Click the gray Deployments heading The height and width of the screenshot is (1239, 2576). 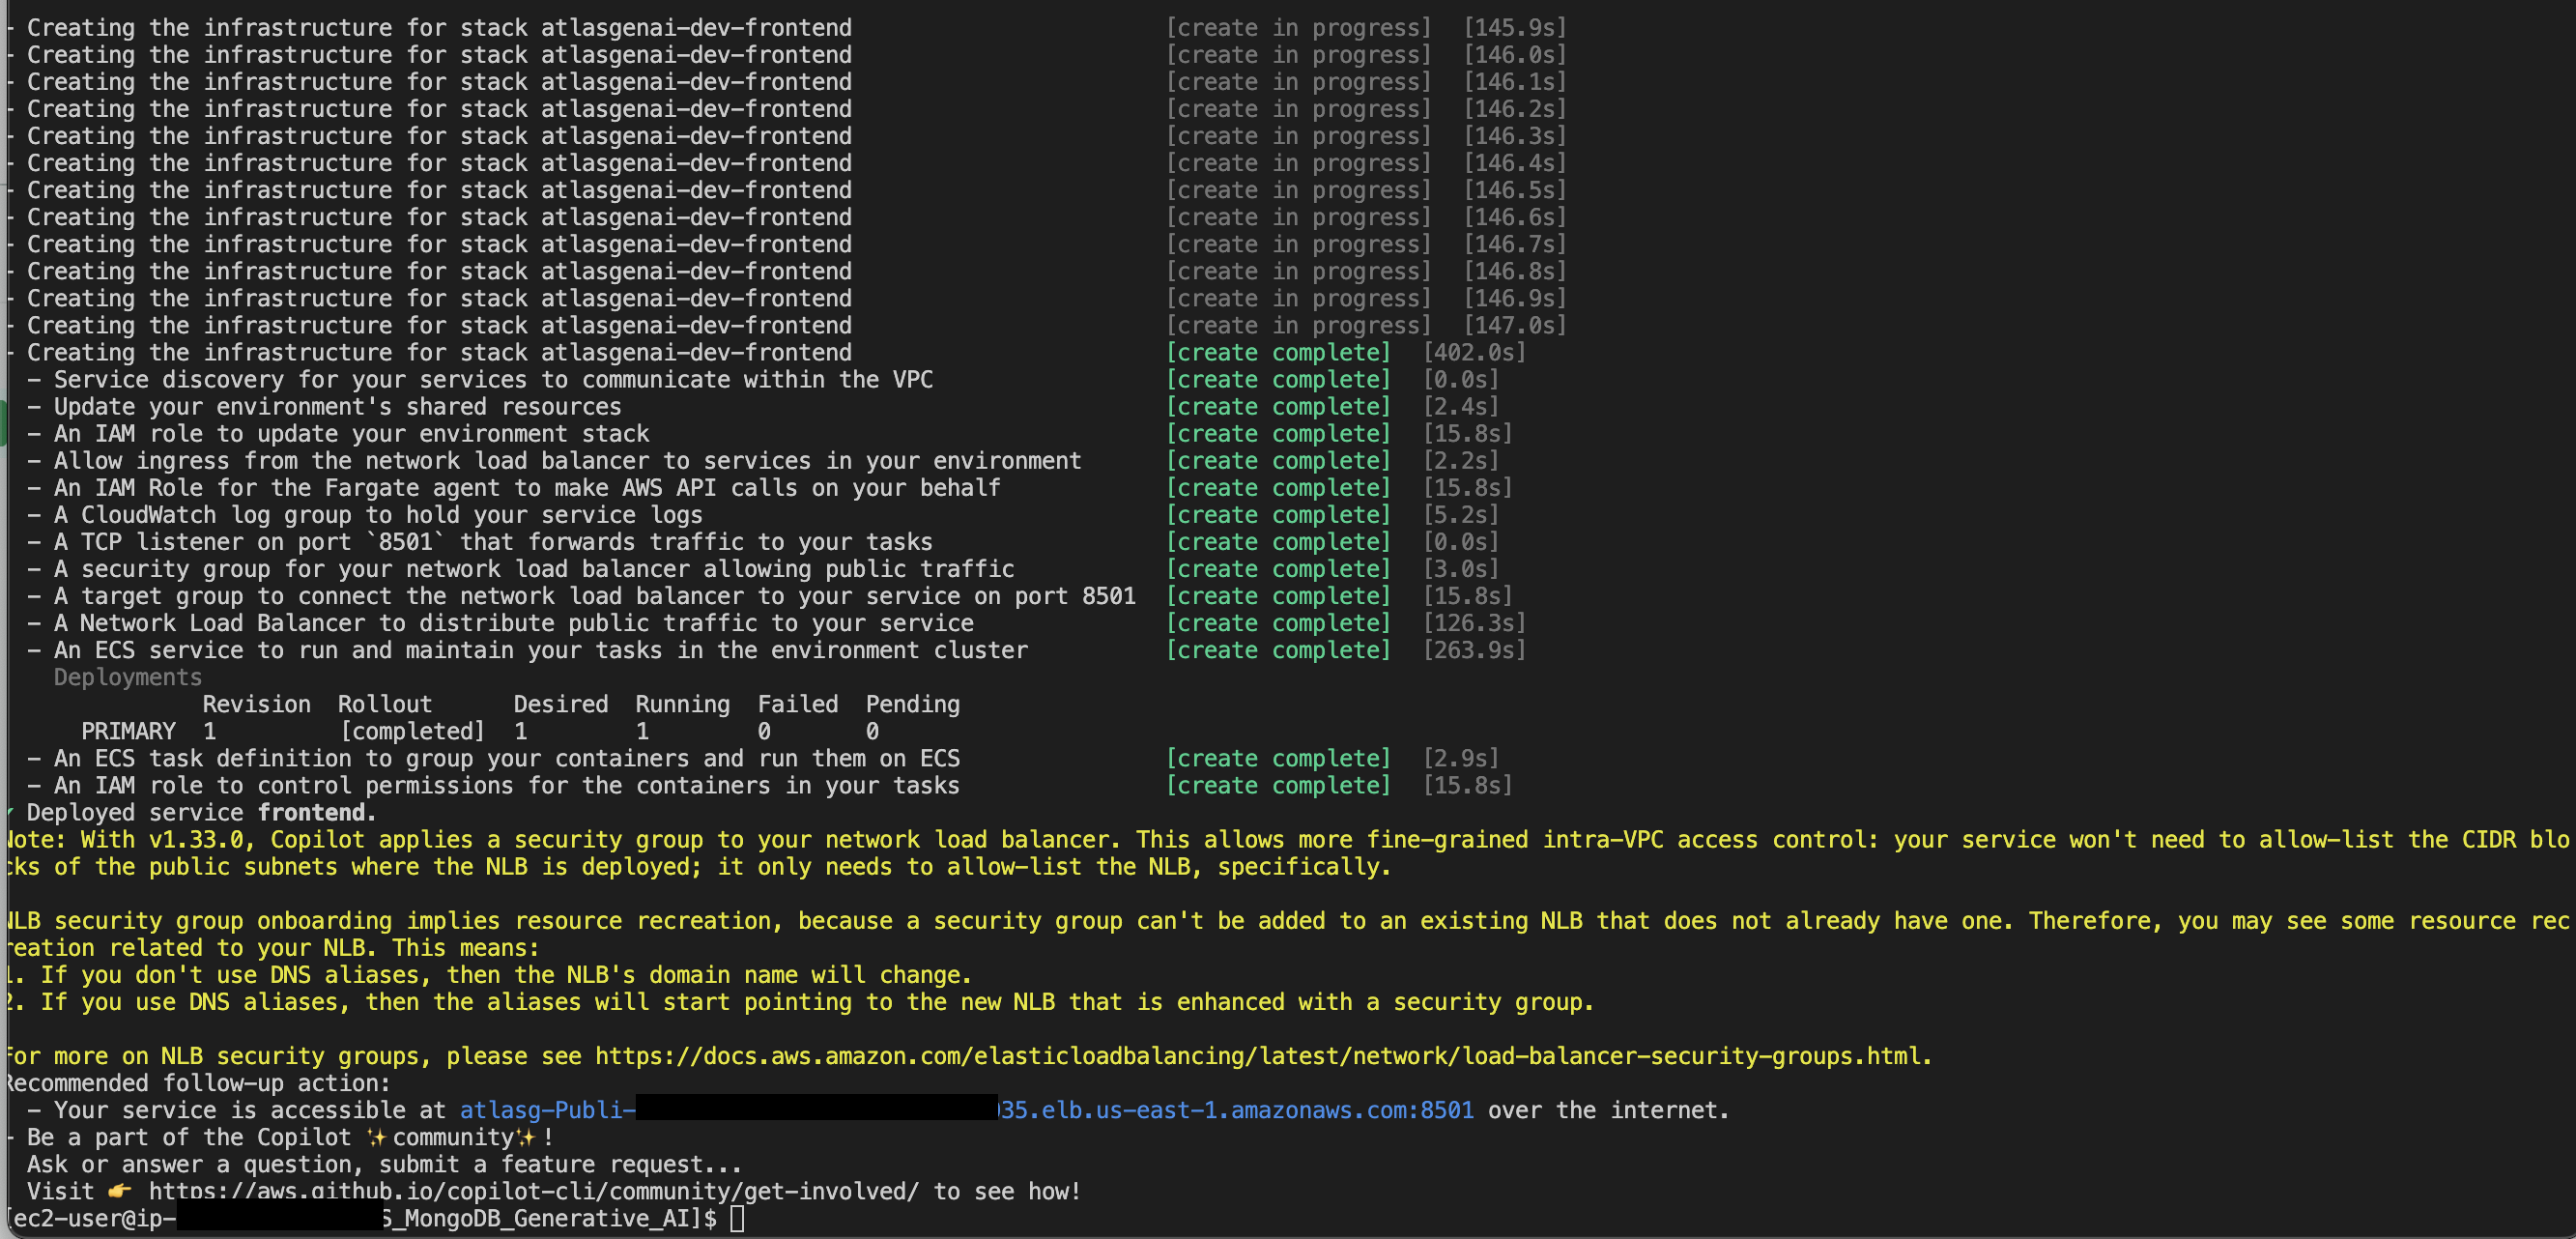point(127,678)
